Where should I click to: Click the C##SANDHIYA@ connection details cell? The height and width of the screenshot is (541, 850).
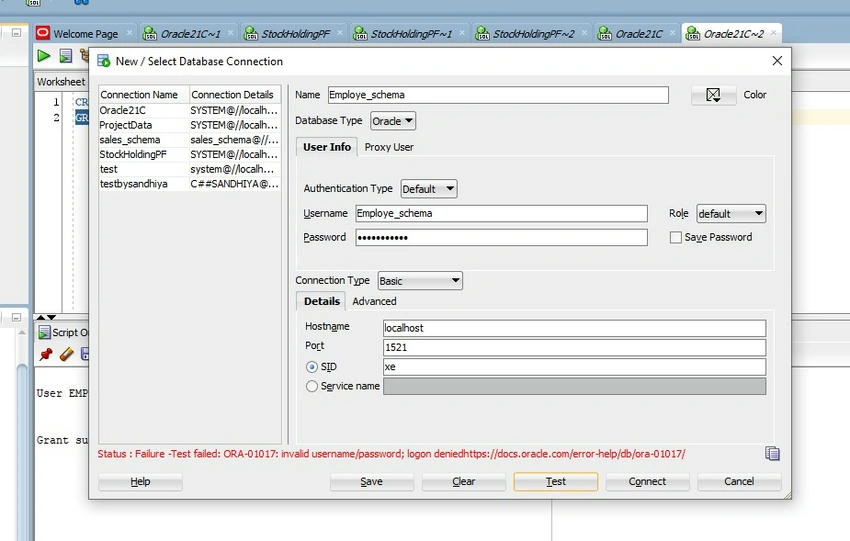coord(234,184)
